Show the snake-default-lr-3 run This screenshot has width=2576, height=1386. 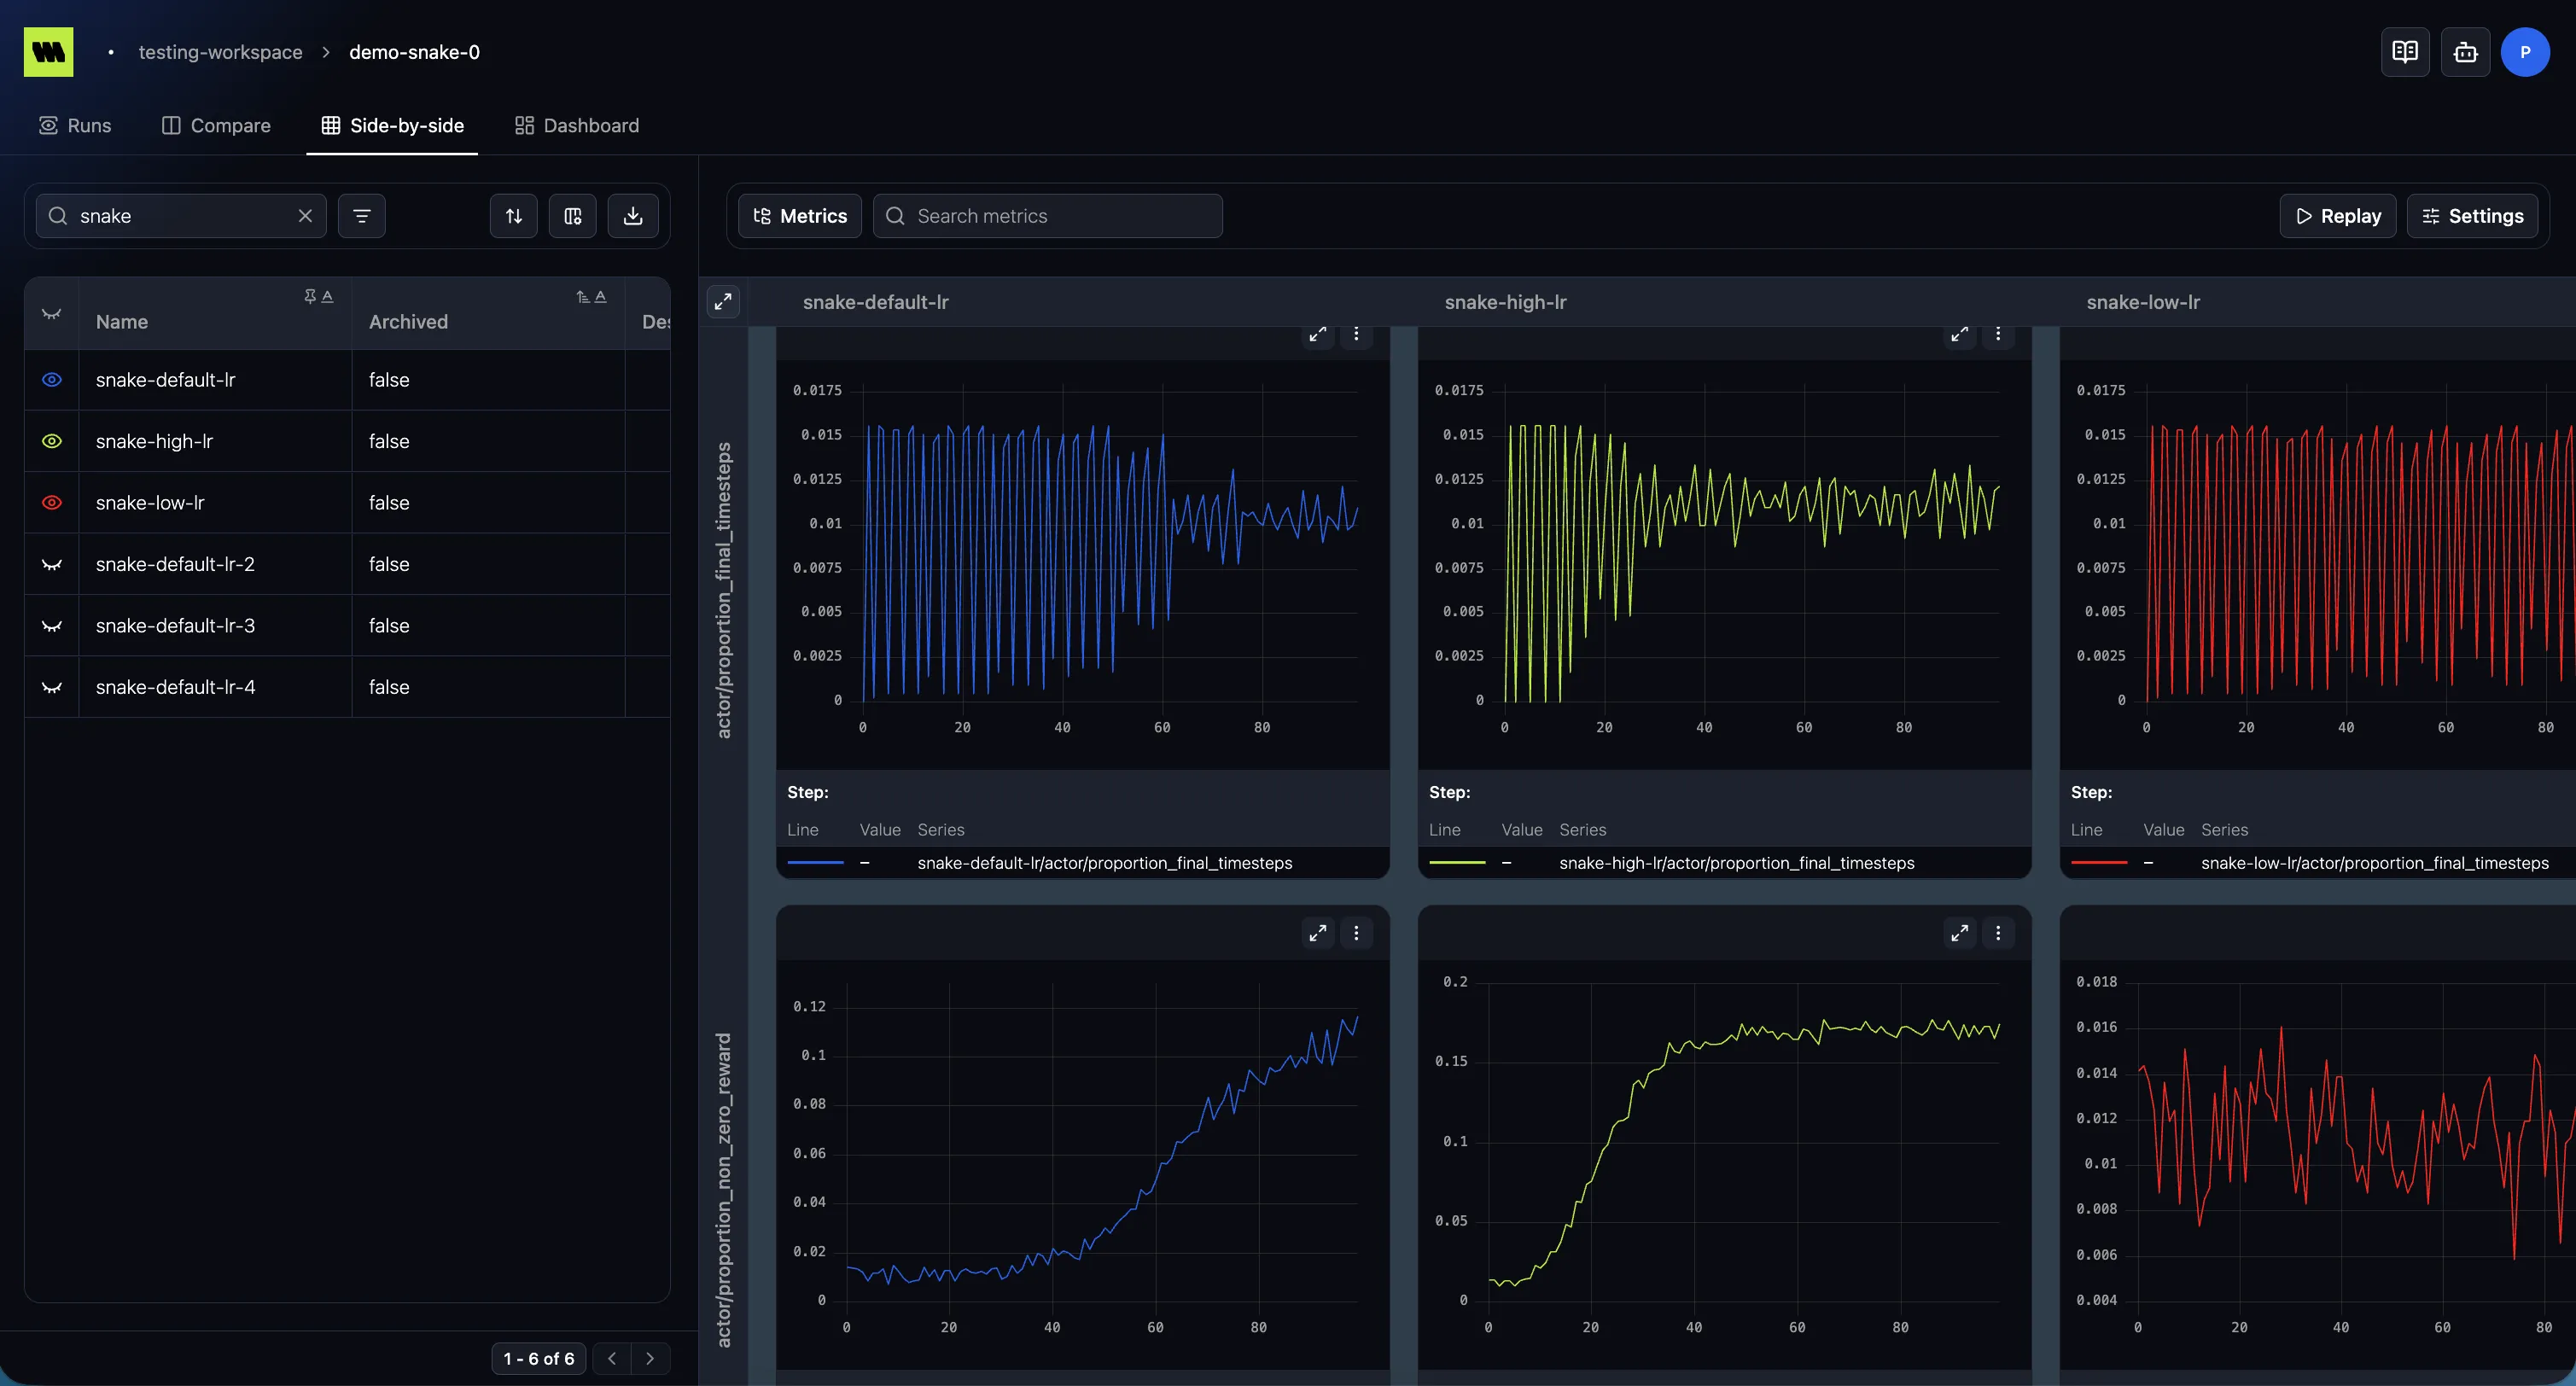pyautogui.click(x=52, y=626)
